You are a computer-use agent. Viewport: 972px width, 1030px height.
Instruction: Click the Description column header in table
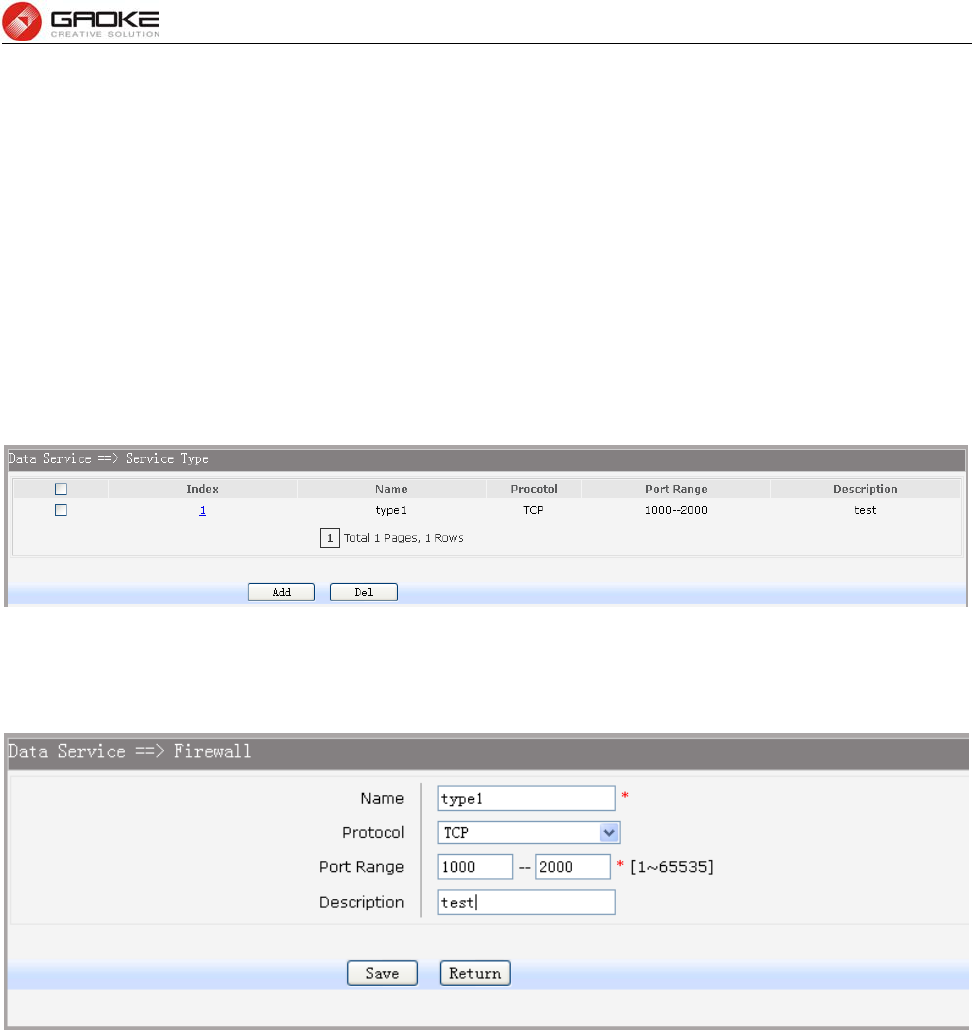click(865, 489)
